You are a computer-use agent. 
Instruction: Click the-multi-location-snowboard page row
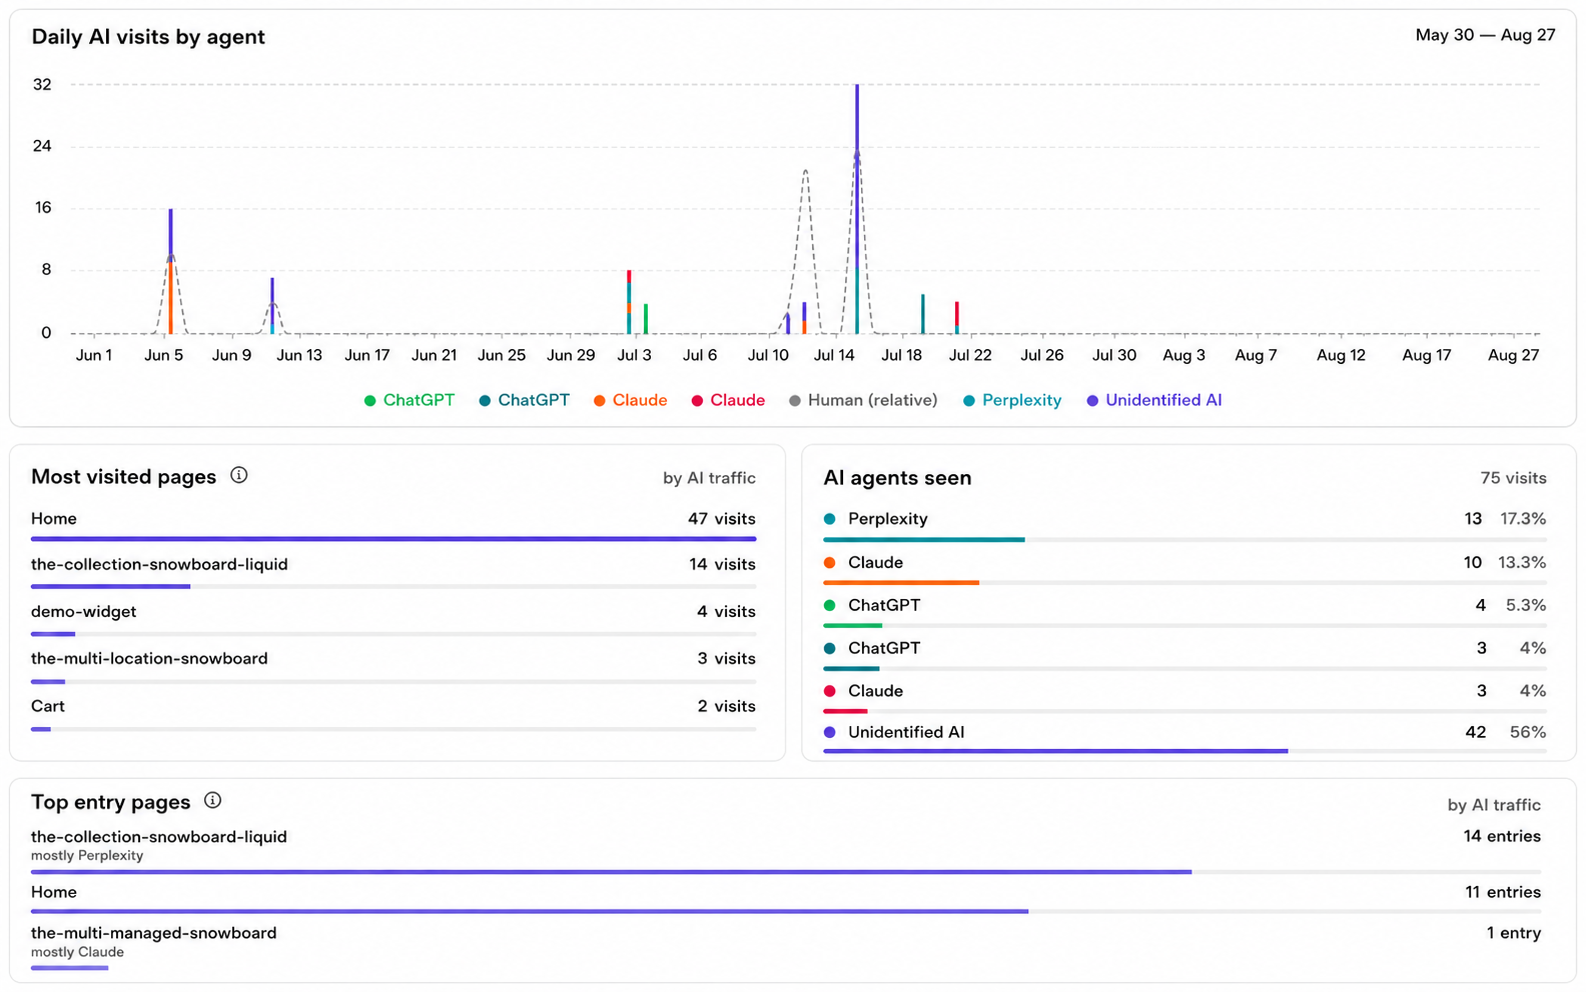pyautogui.click(x=393, y=665)
